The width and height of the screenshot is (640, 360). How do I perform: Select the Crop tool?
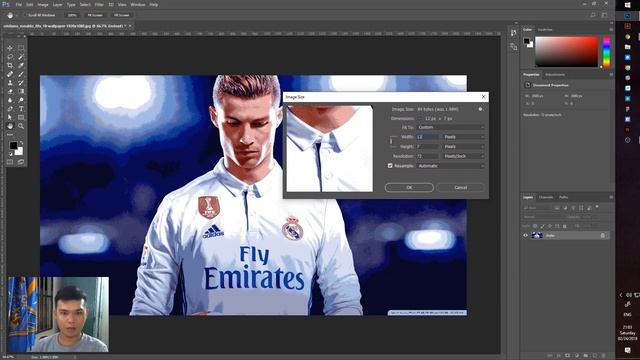[10, 65]
